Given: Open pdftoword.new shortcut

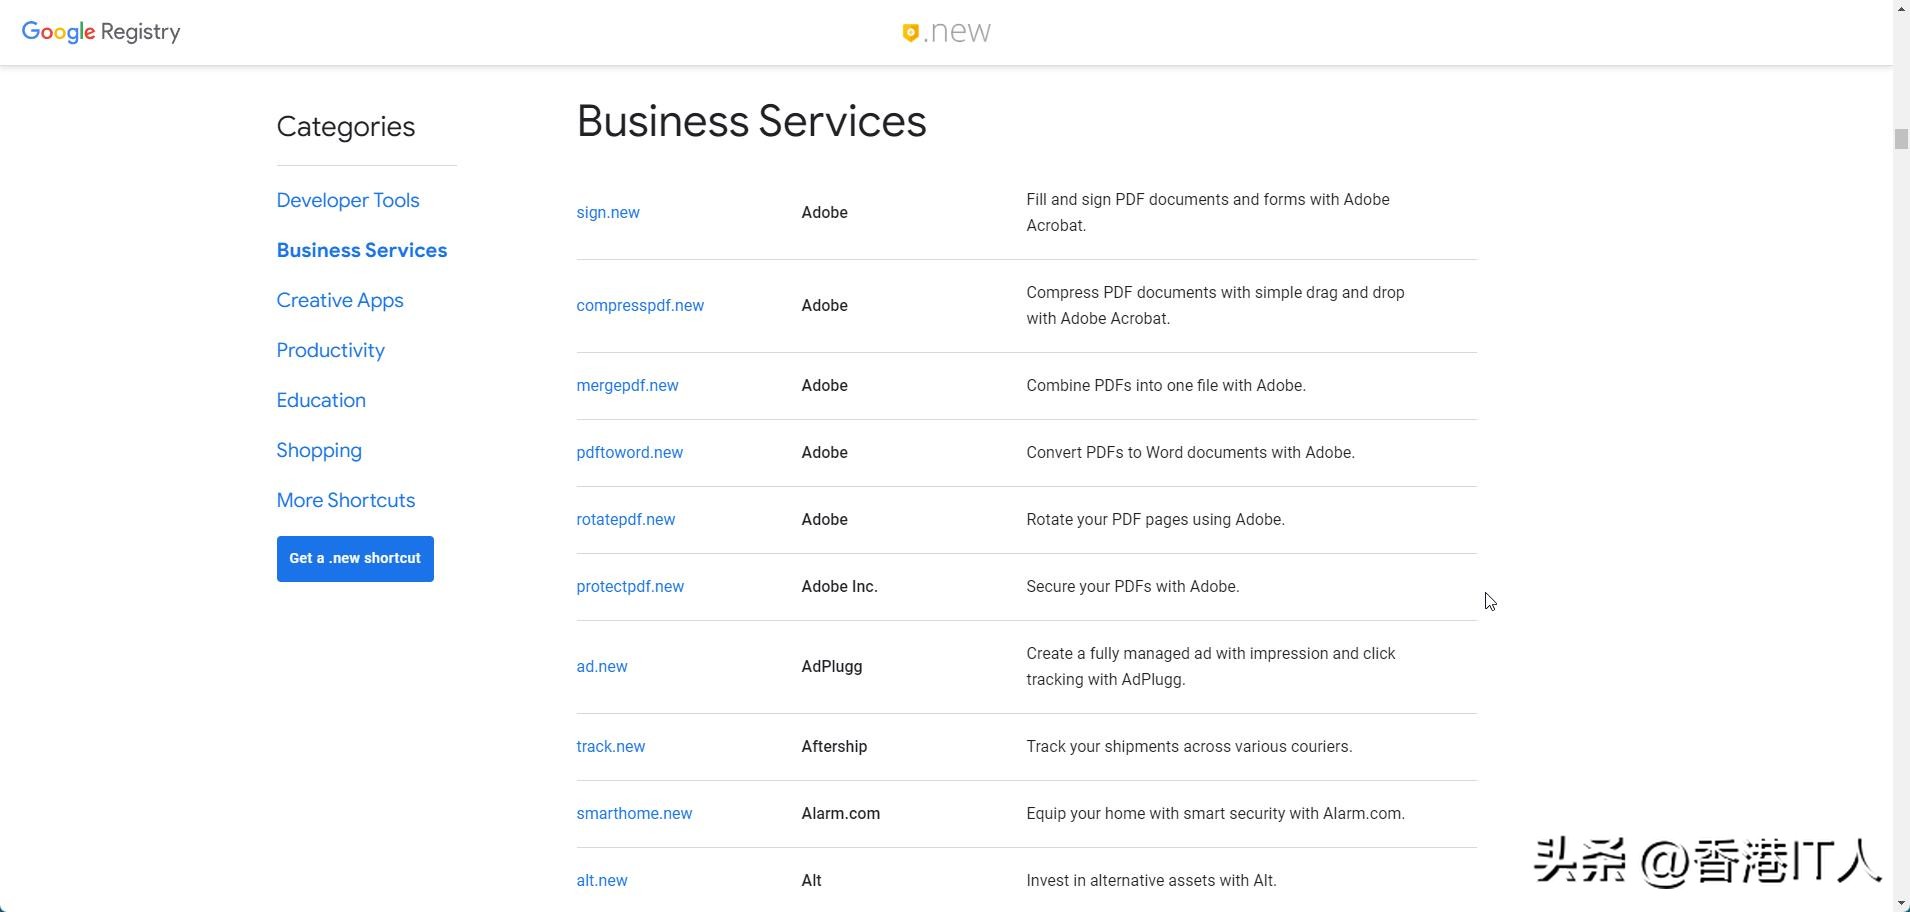Looking at the screenshot, I should click(630, 453).
